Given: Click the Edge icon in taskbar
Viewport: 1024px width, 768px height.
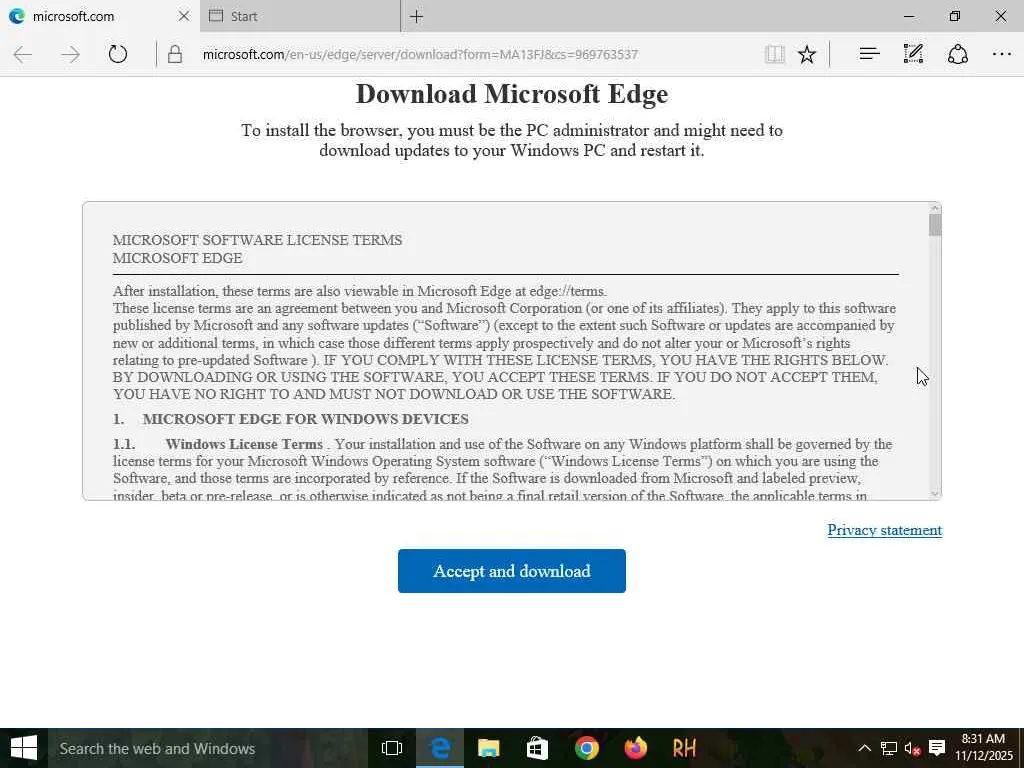Looking at the screenshot, I should 440,748.
